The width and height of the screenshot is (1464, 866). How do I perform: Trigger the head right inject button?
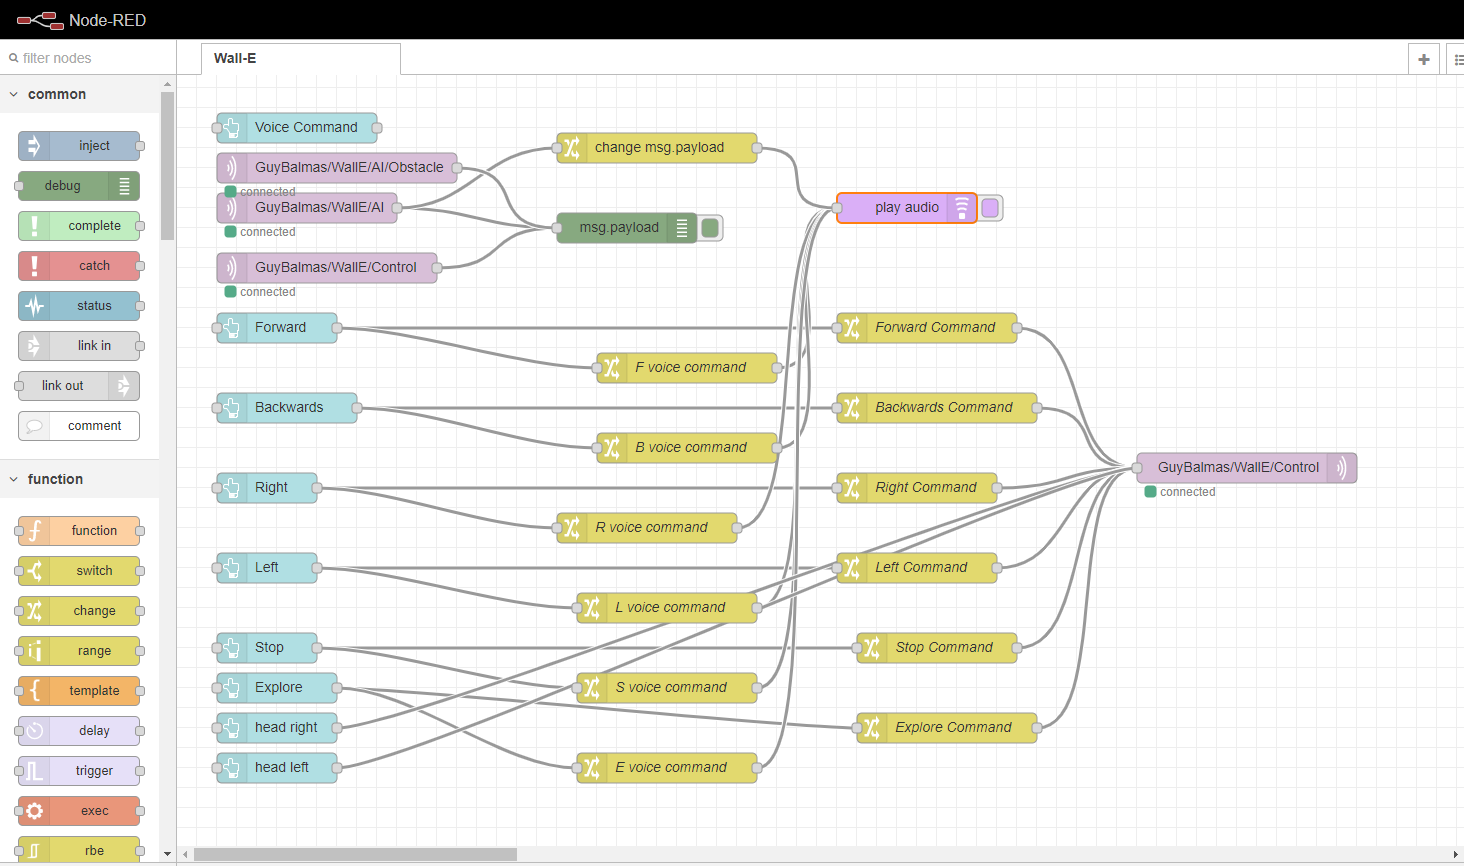click(x=231, y=728)
